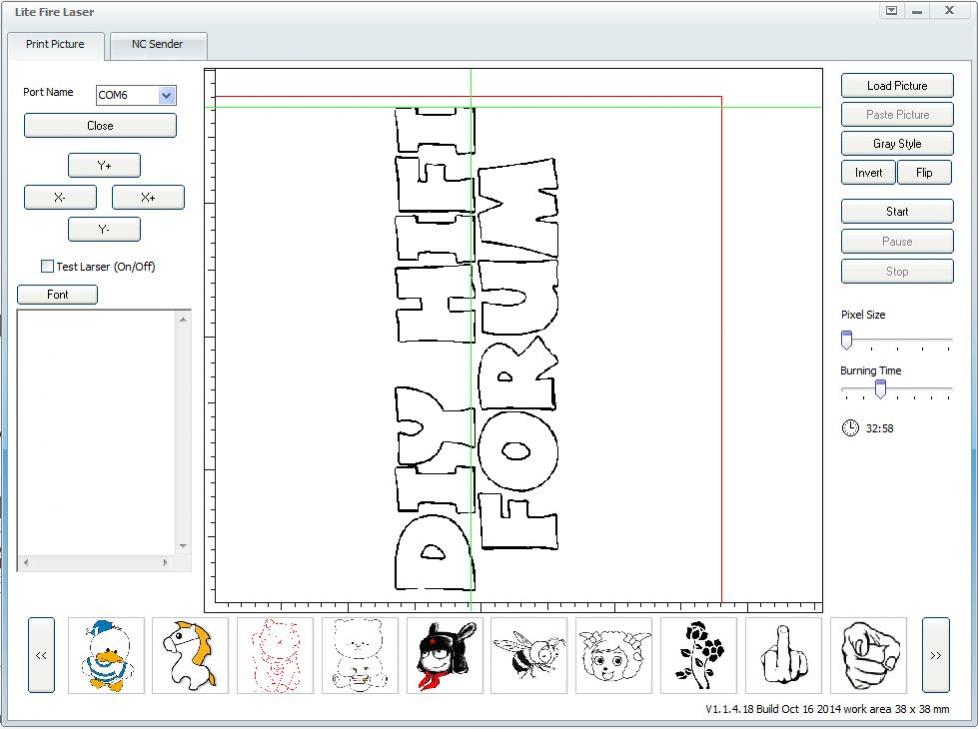978x729 pixels.
Task: Flip the loaded picture
Action: click(924, 173)
